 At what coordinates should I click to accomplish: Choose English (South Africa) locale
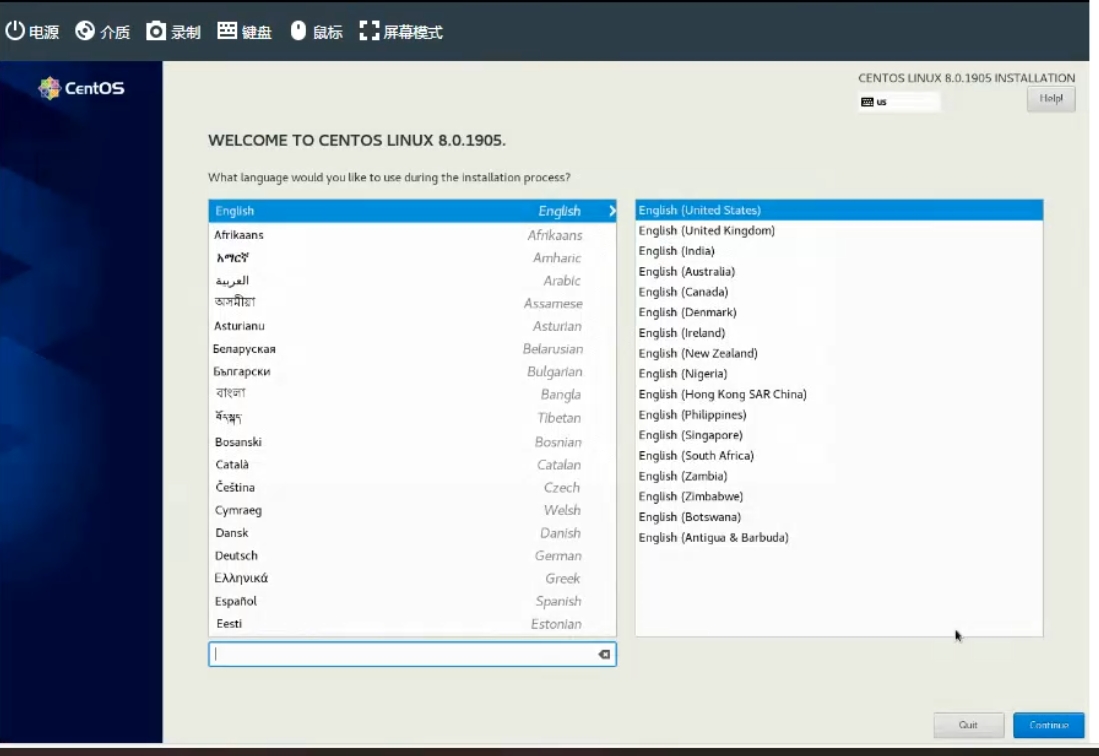click(x=839, y=455)
